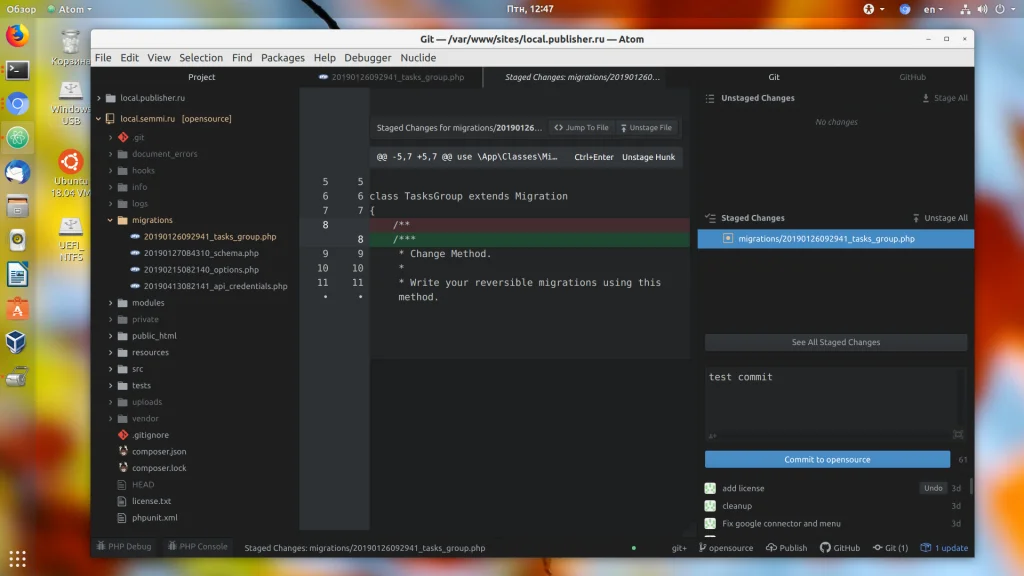
Task: Click the composer.json file icon
Action: point(123,451)
